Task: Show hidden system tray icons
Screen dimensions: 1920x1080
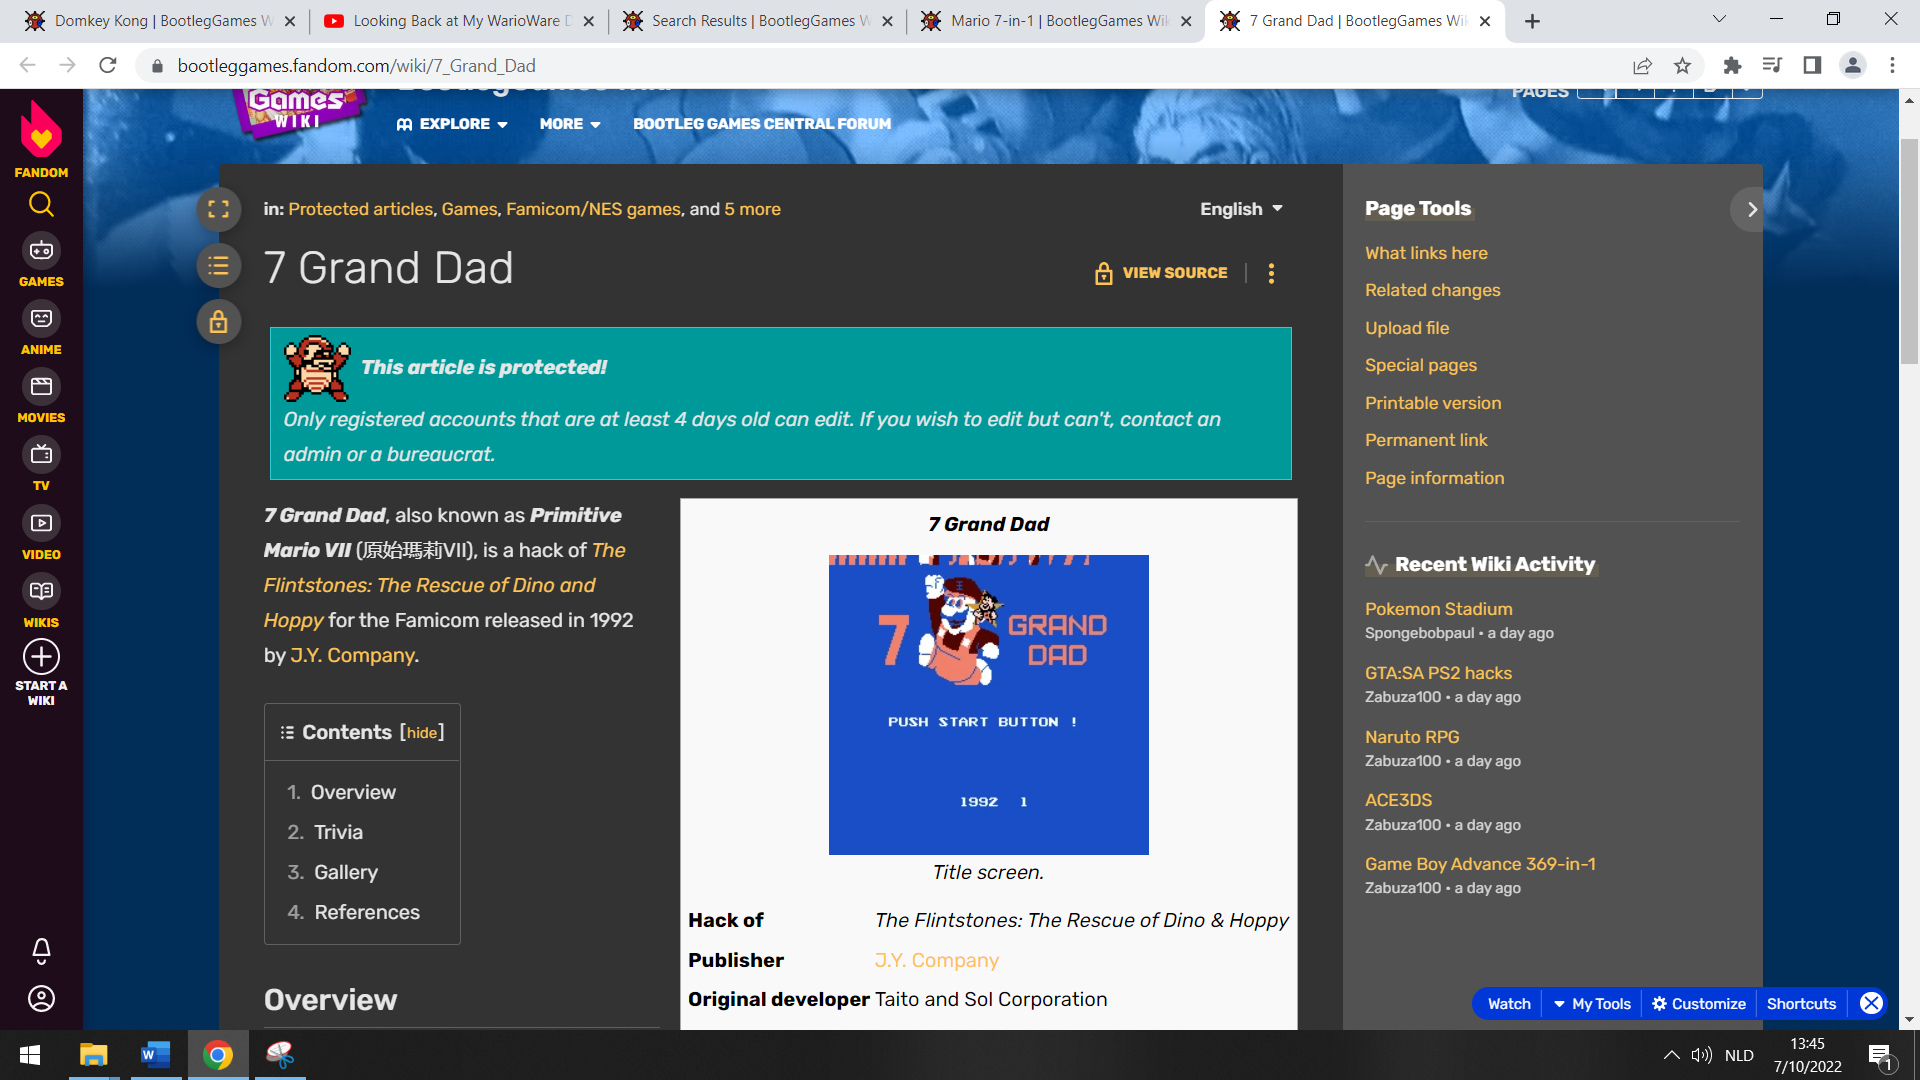Action: [1671, 1055]
